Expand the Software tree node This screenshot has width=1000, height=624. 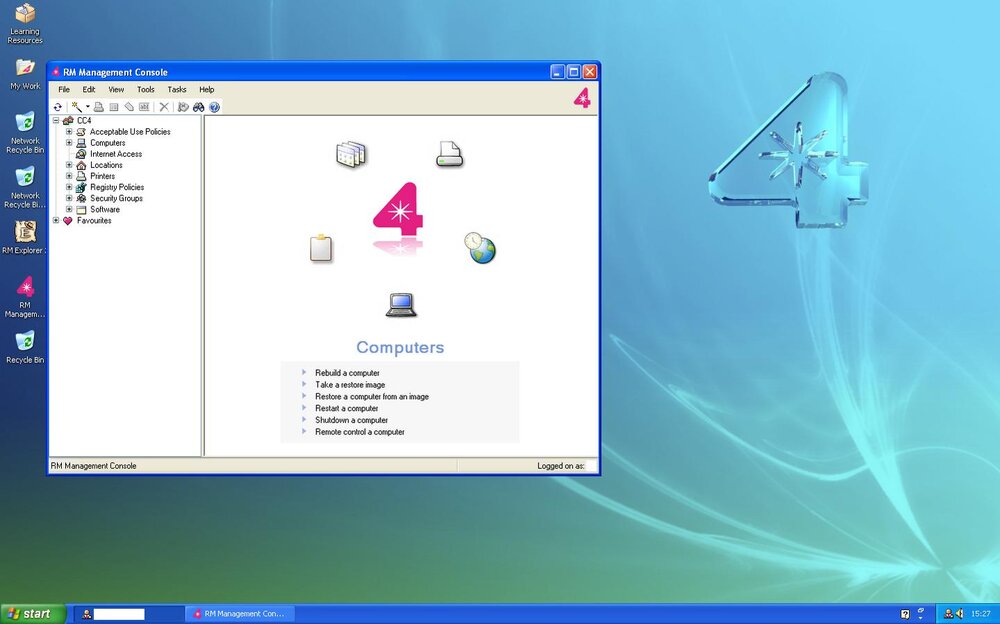(69, 209)
